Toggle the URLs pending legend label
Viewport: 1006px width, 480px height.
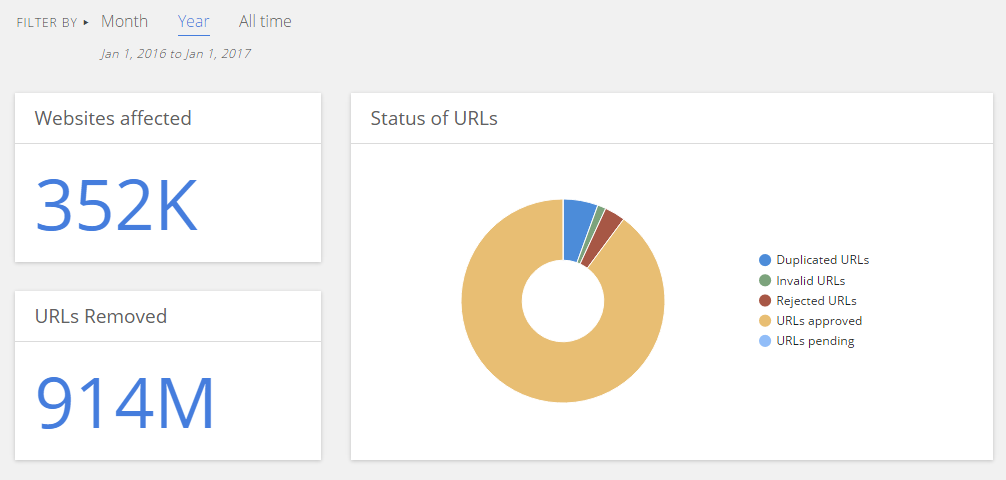tap(815, 341)
